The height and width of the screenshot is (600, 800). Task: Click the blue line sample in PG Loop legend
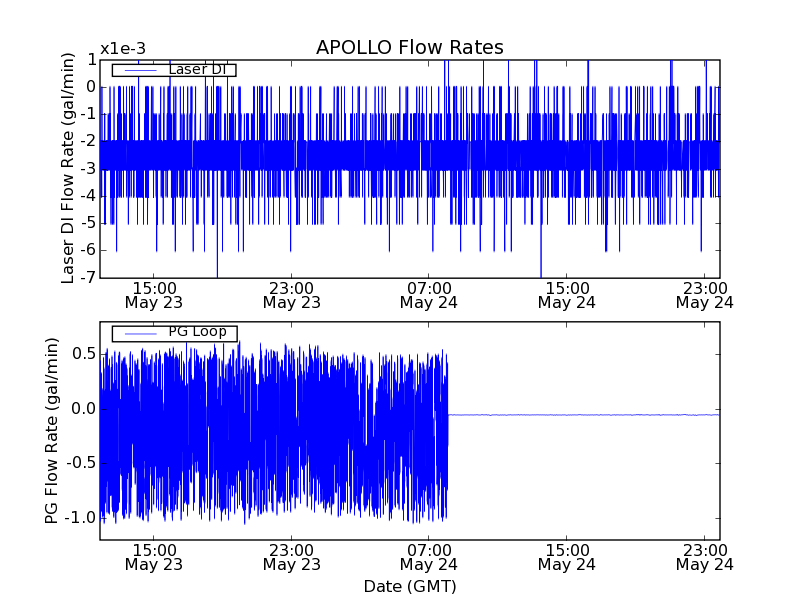[x=139, y=333]
